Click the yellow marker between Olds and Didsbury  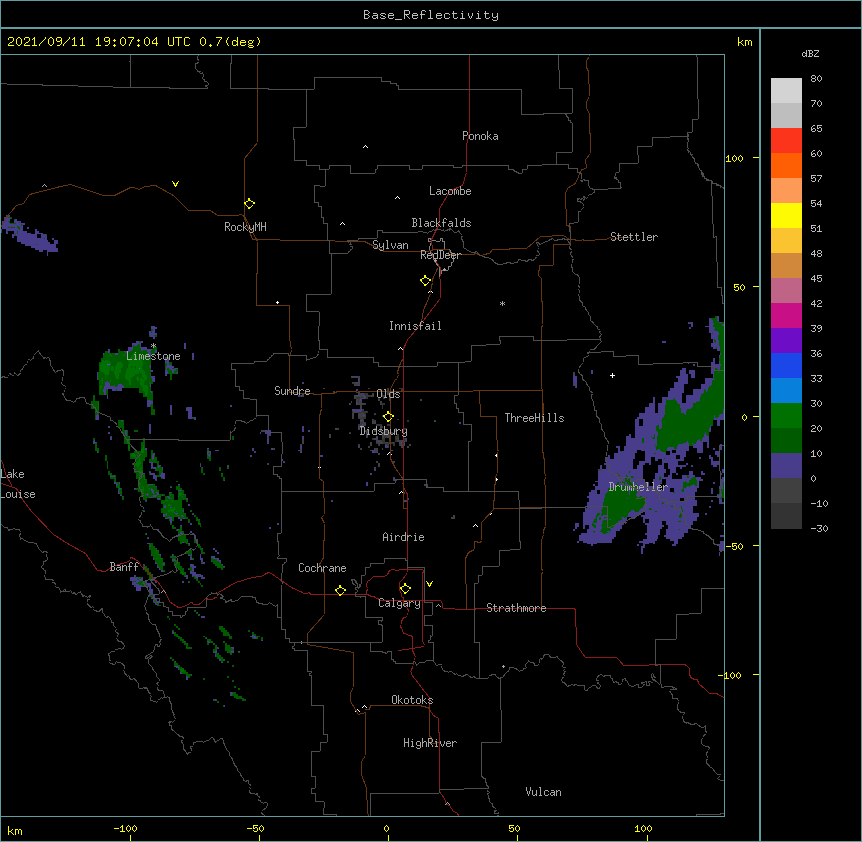tap(388, 417)
